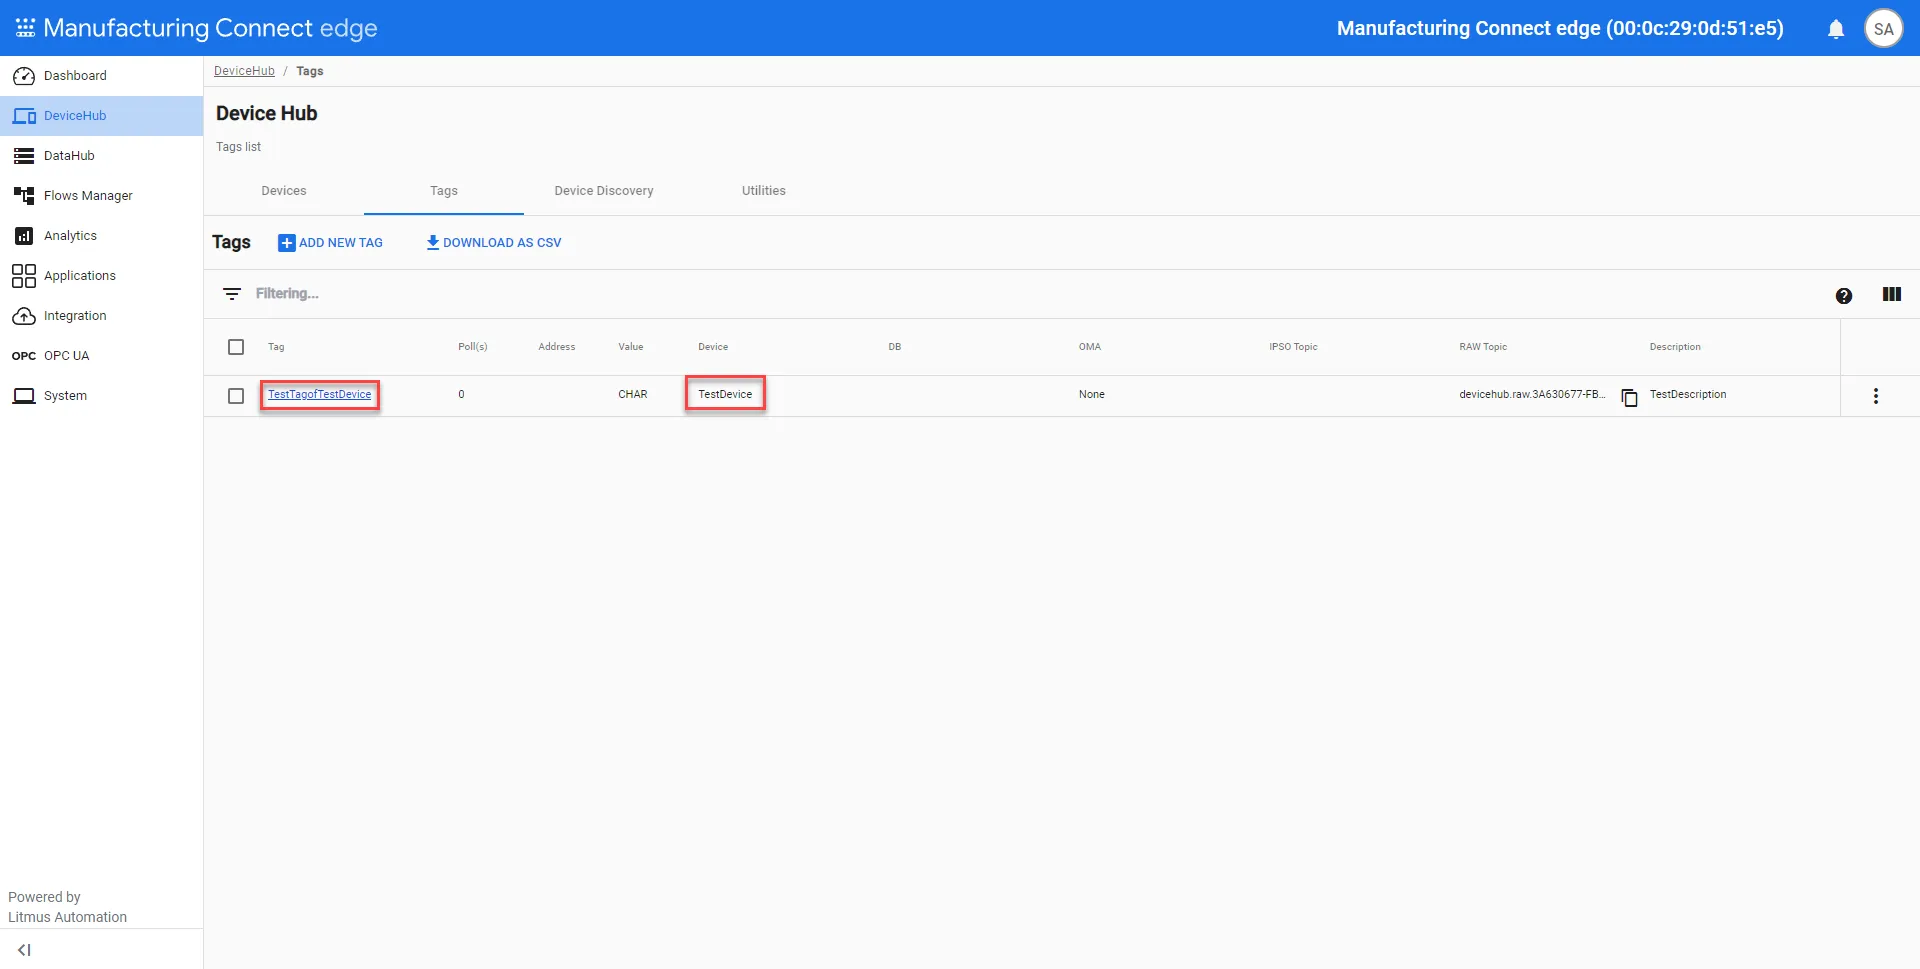Viewport: 1920px width, 969px height.
Task: Click the notifications bell icon
Action: 1836,29
